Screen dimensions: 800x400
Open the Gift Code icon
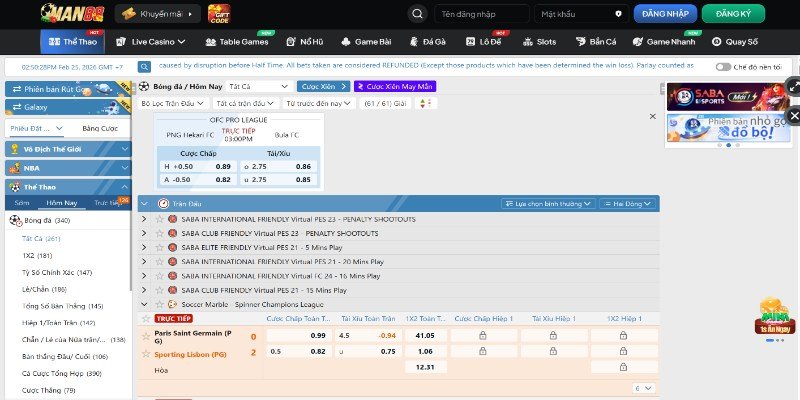coord(219,14)
